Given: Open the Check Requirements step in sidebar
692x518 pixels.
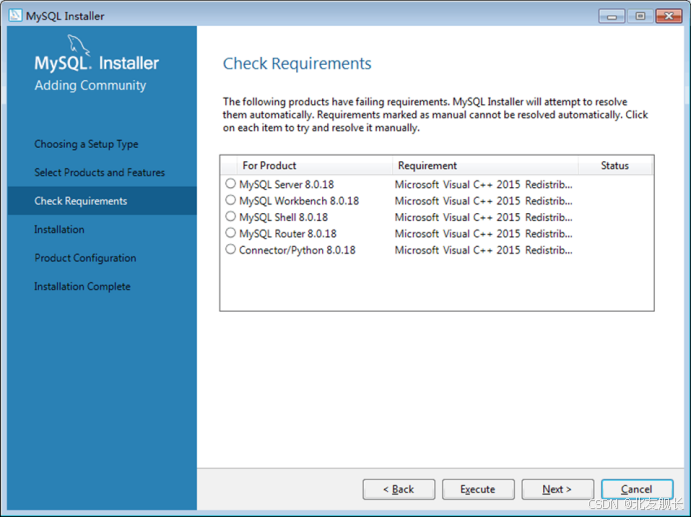Looking at the screenshot, I should (x=102, y=201).
